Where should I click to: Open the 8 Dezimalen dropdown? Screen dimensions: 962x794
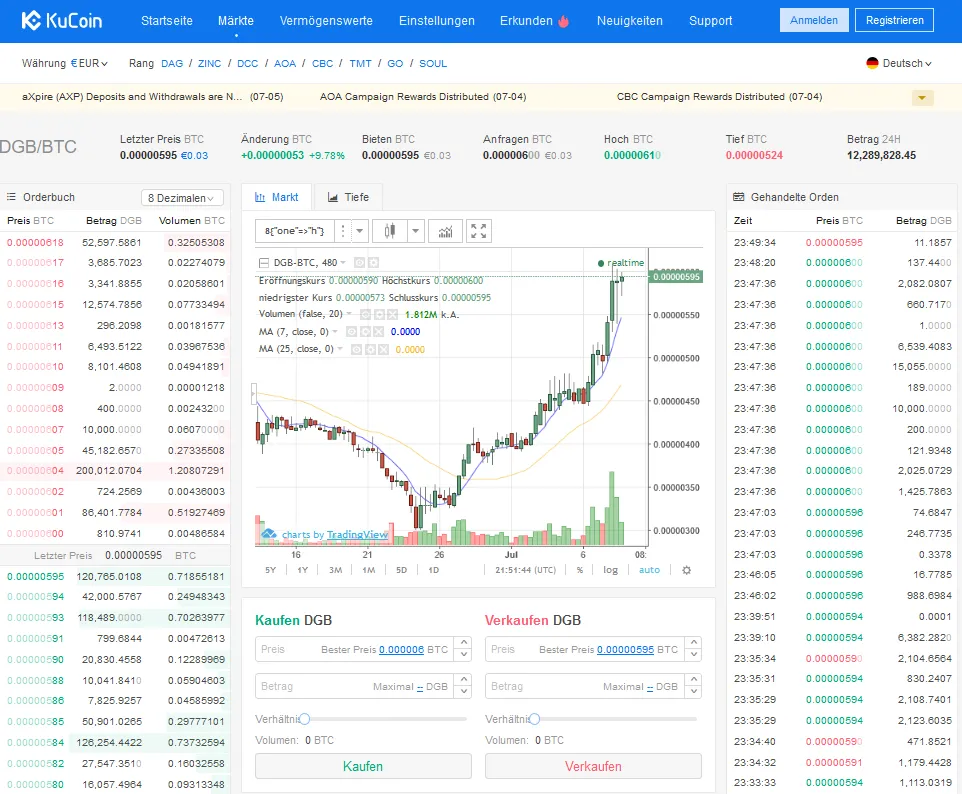182,198
